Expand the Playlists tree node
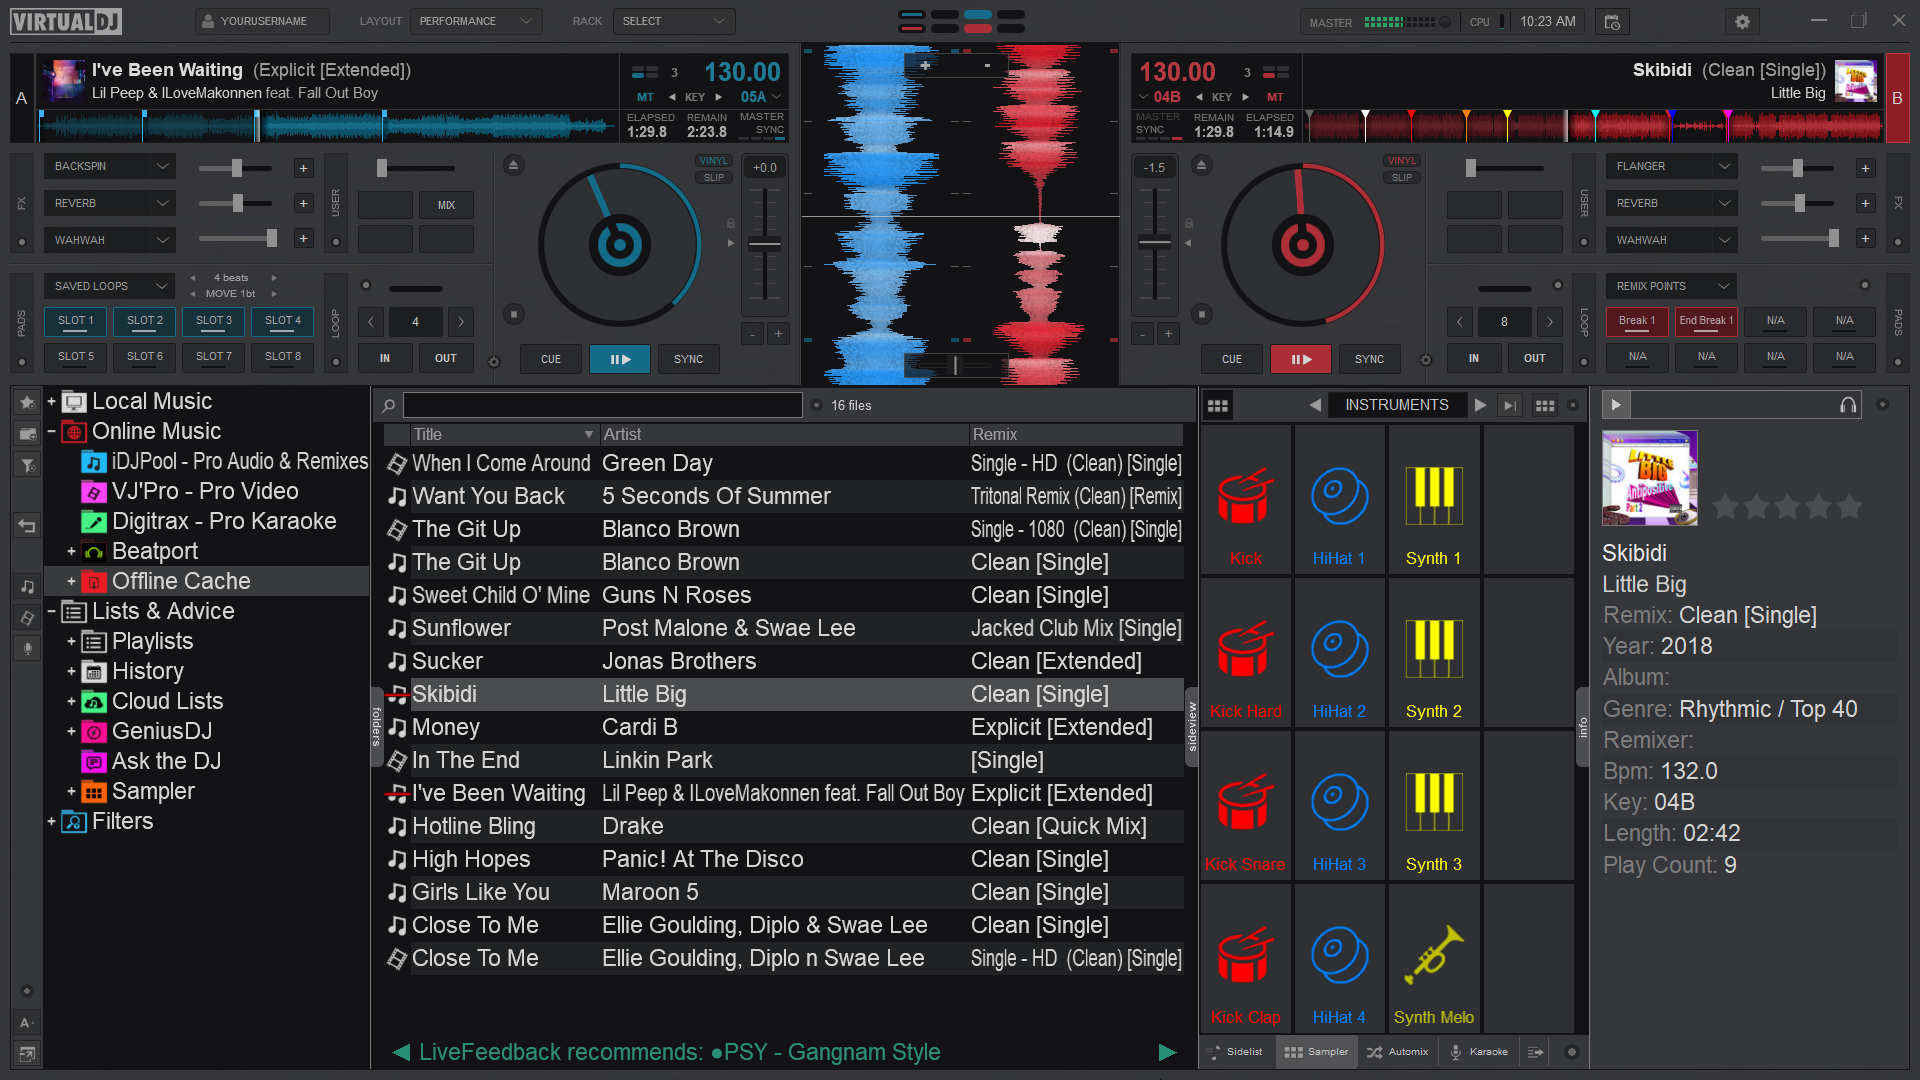 tap(71, 642)
